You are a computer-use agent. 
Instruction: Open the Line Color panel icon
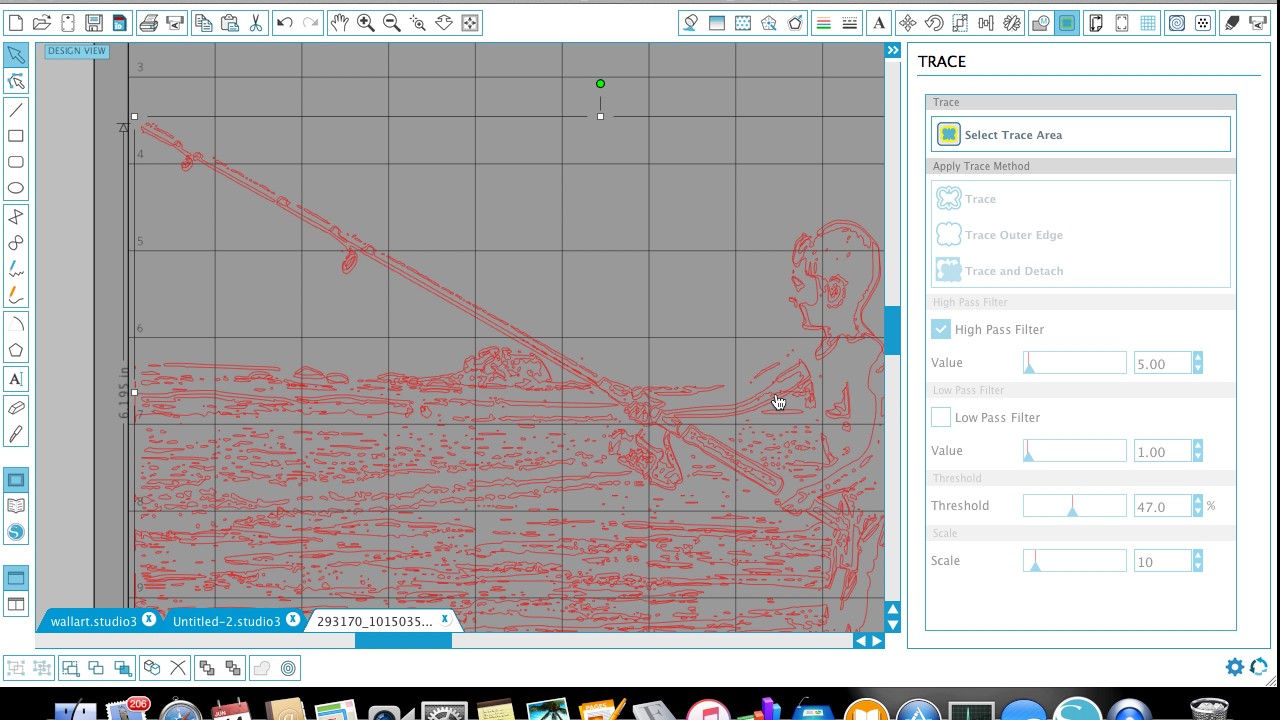[824, 22]
